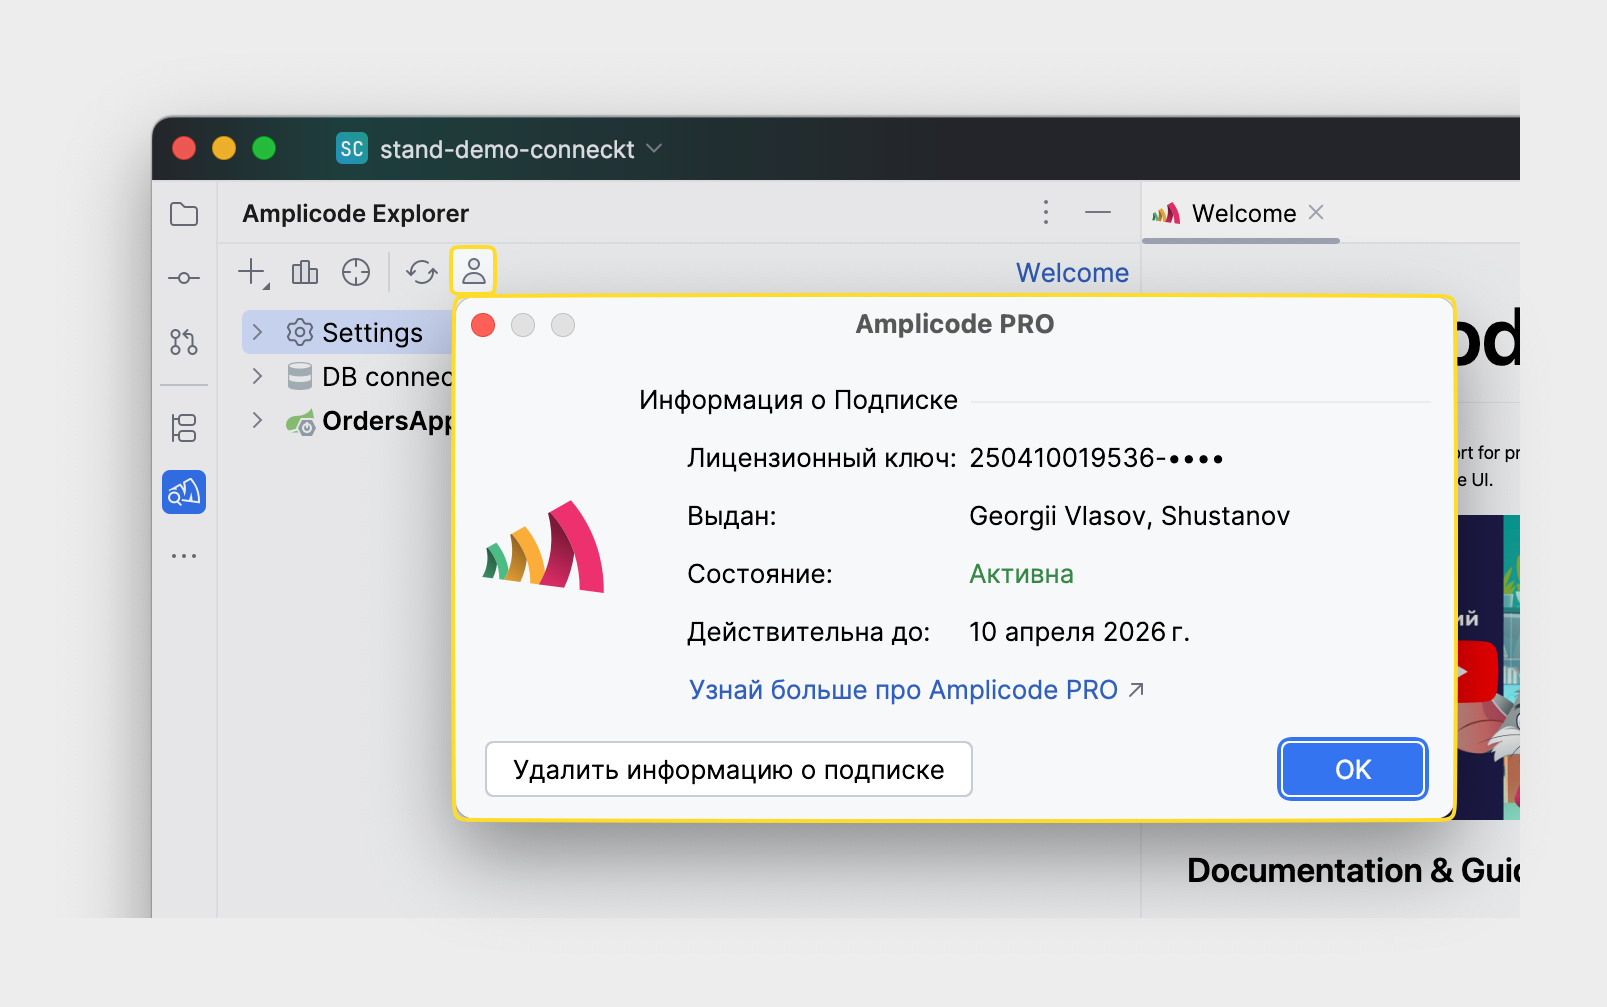Click the expiry date 10 апреля 2026 г.
The height and width of the screenshot is (1007, 1607).
(x=1079, y=632)
